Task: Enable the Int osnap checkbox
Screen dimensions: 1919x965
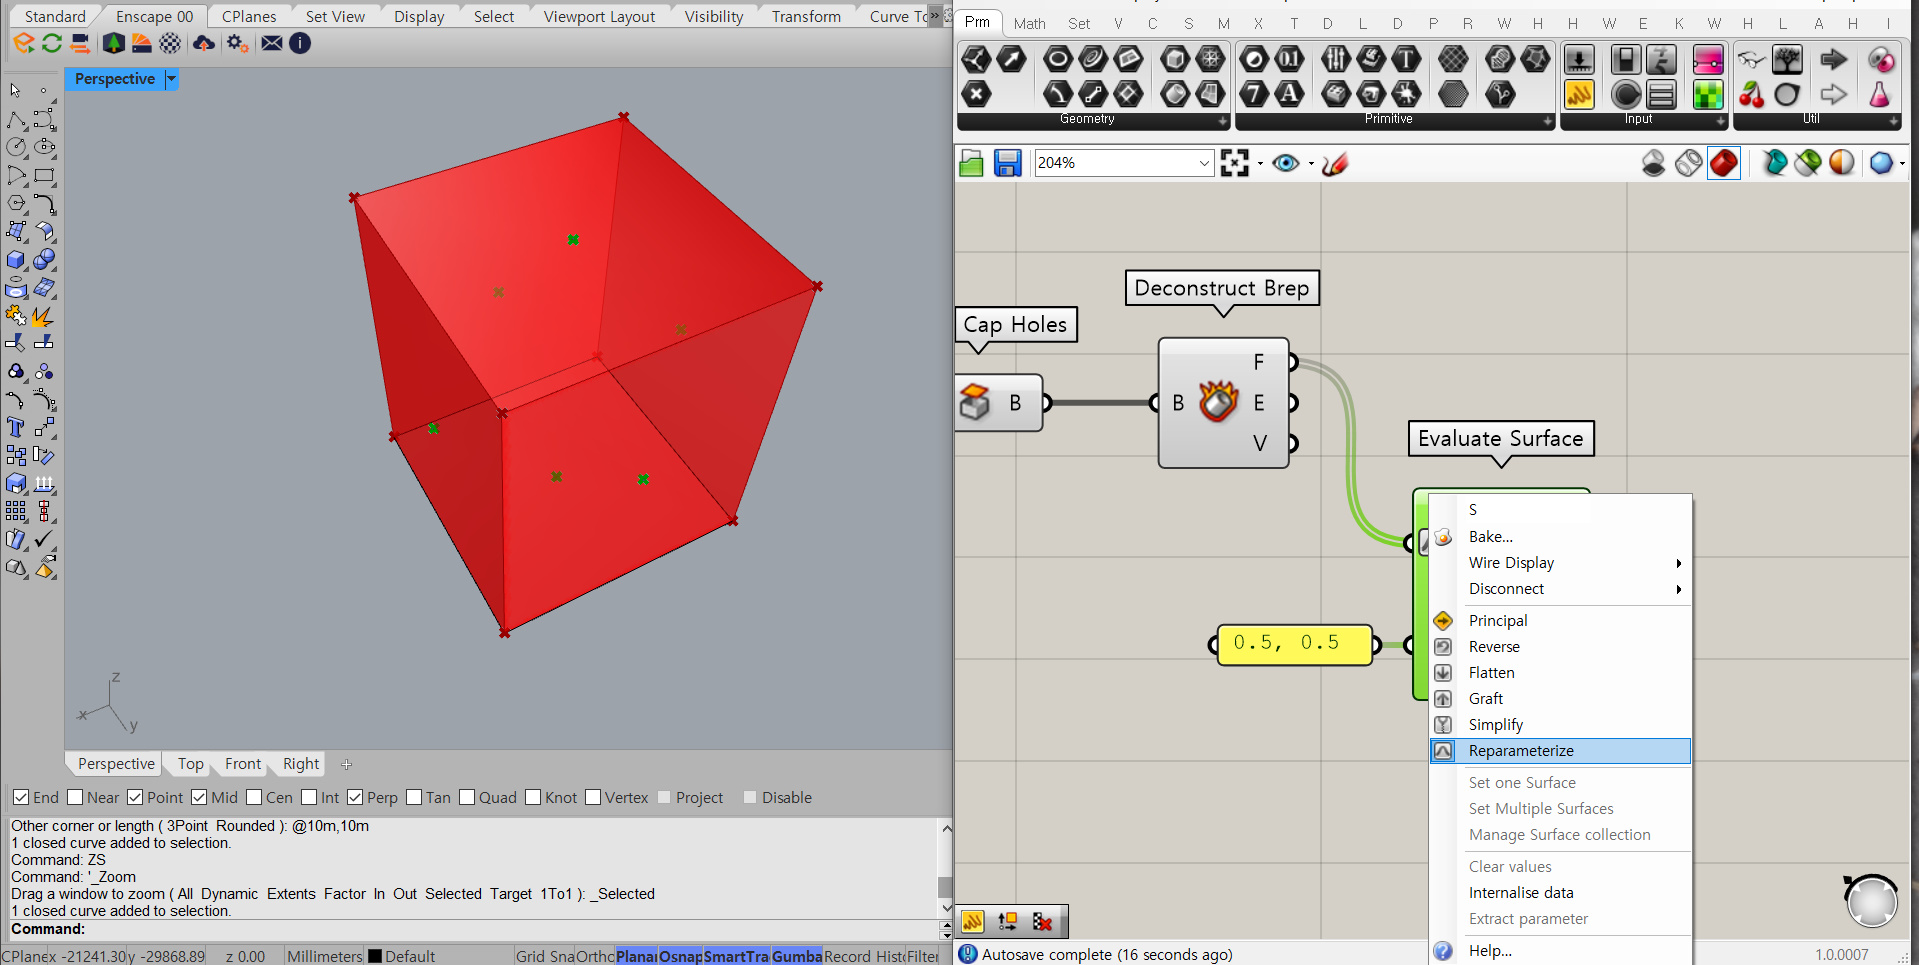Action: click(309, 797)
